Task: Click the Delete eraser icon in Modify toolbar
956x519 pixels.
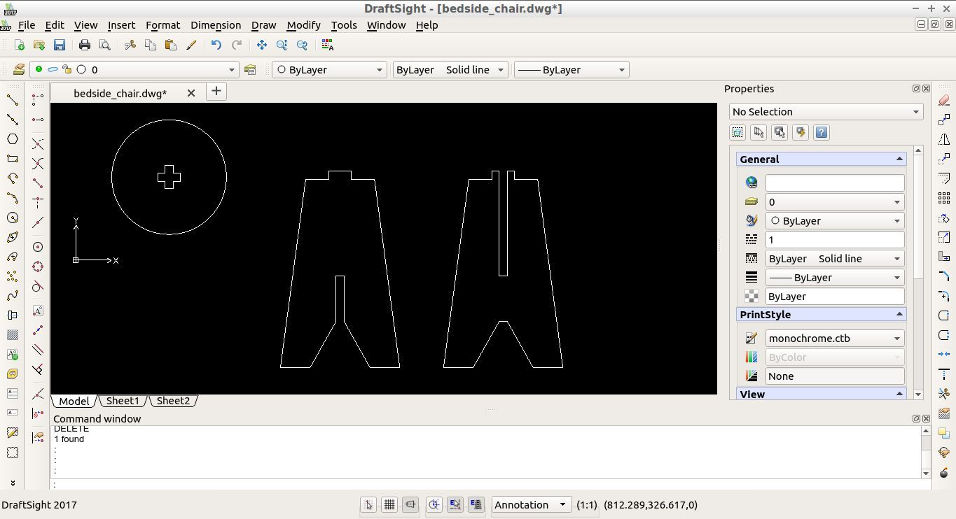Action: 944,99
